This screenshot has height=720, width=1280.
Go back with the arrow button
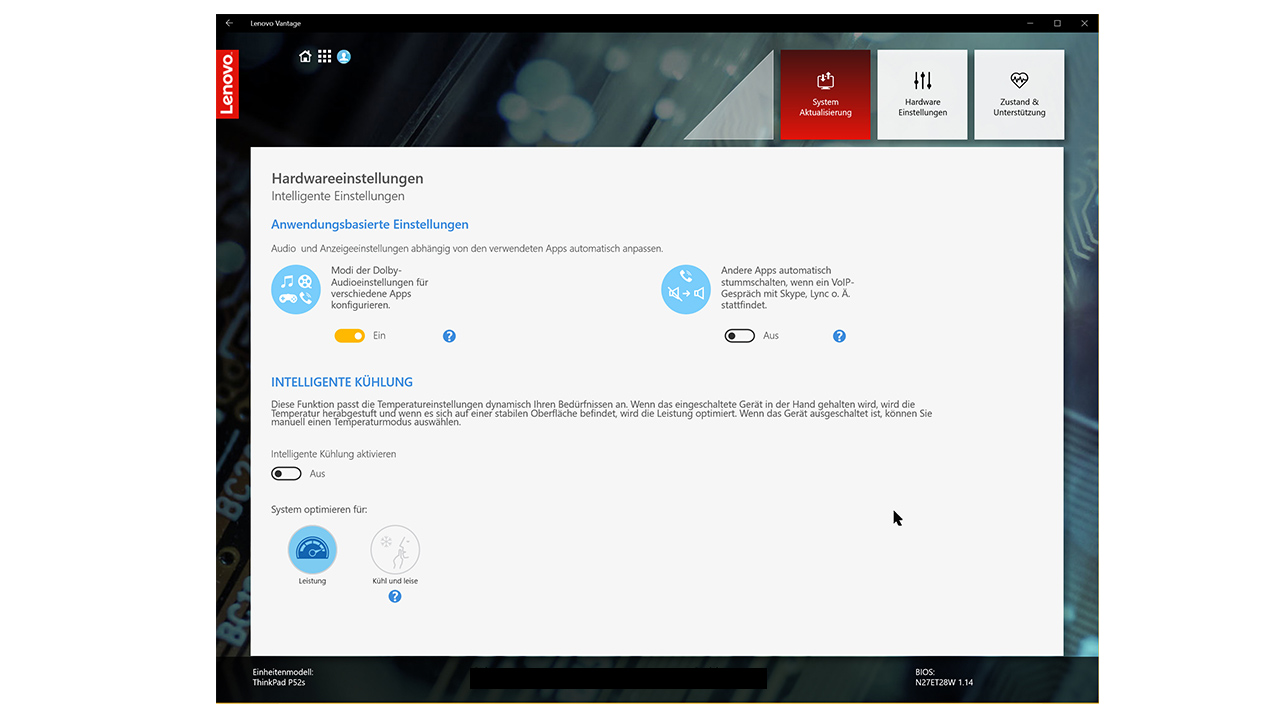(x=230, y=23)
